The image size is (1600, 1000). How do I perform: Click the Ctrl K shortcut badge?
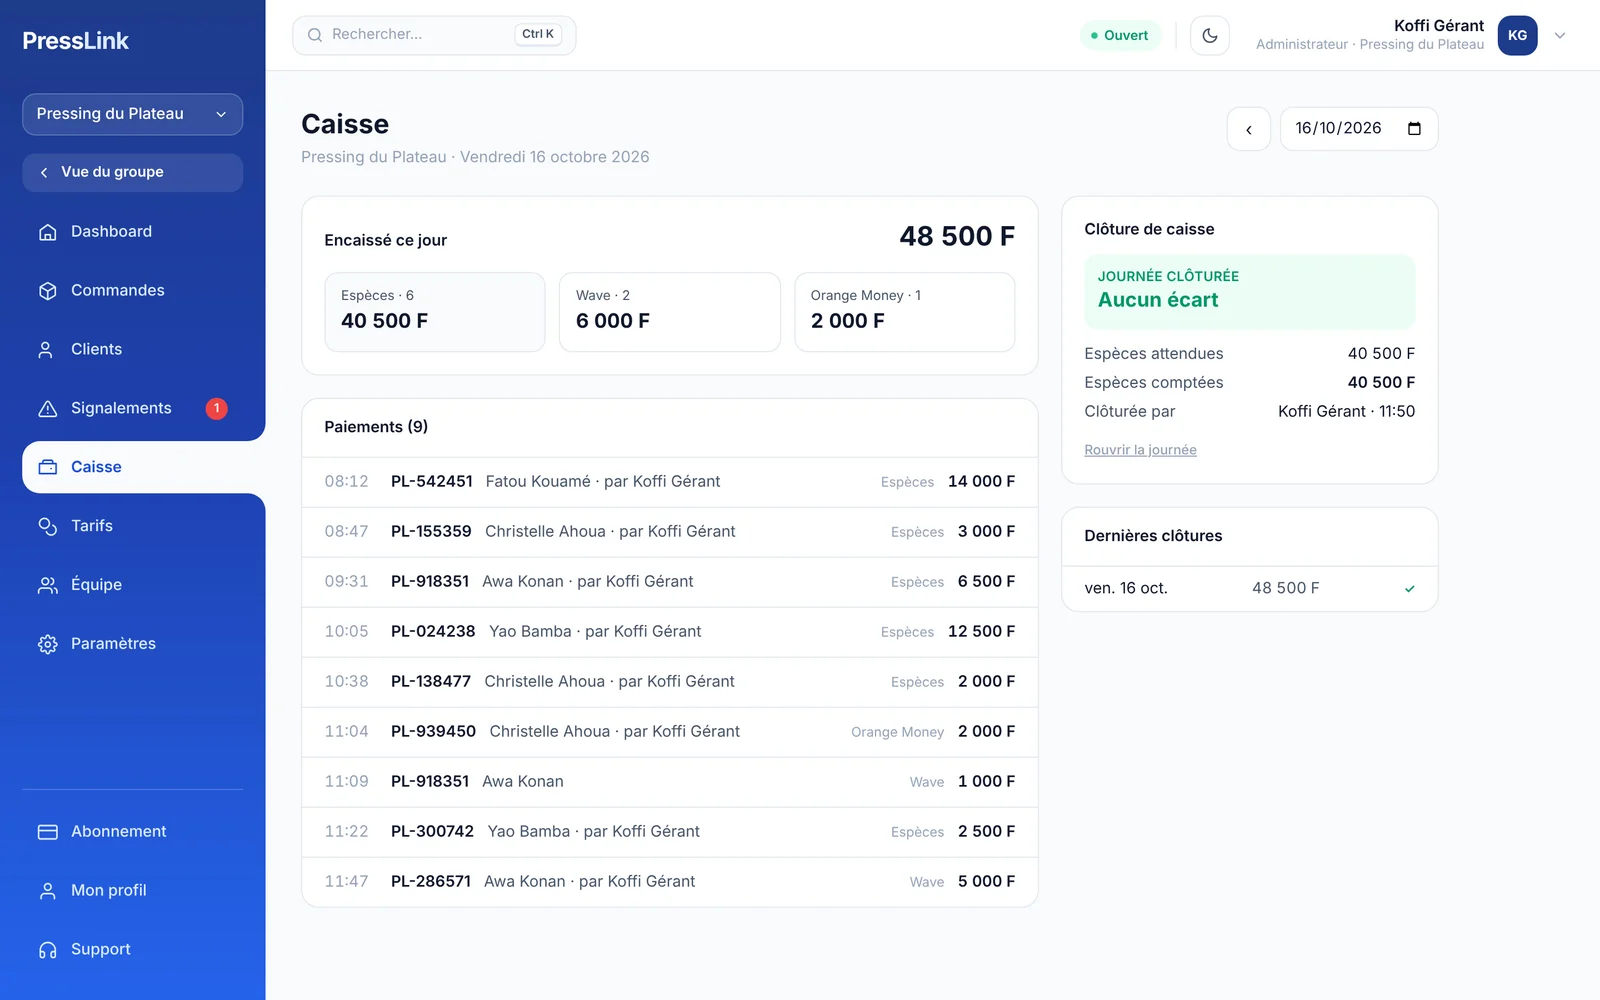[x=538, y=34]
